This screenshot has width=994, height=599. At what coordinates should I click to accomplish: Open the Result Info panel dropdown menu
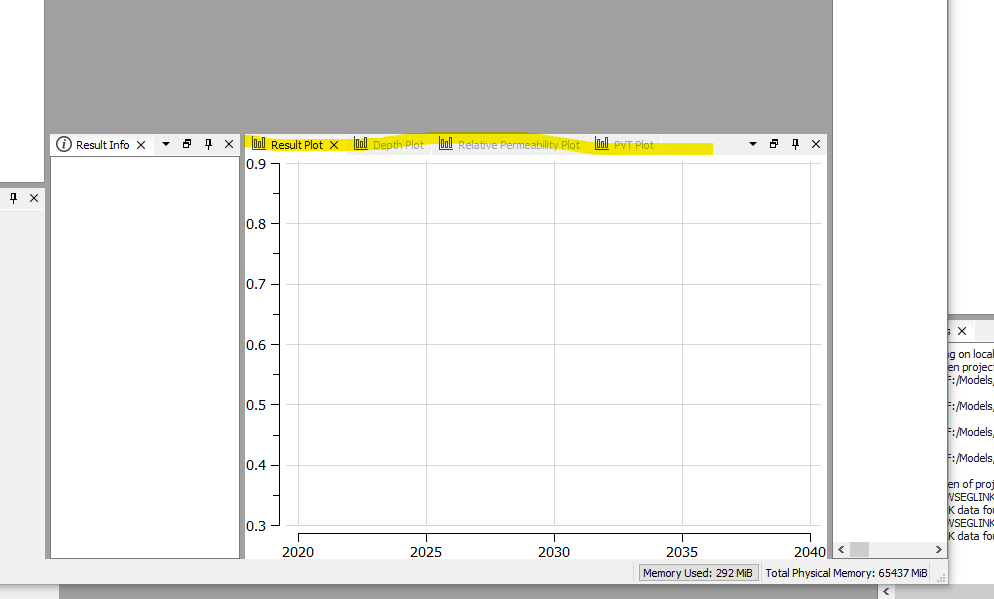165,144
